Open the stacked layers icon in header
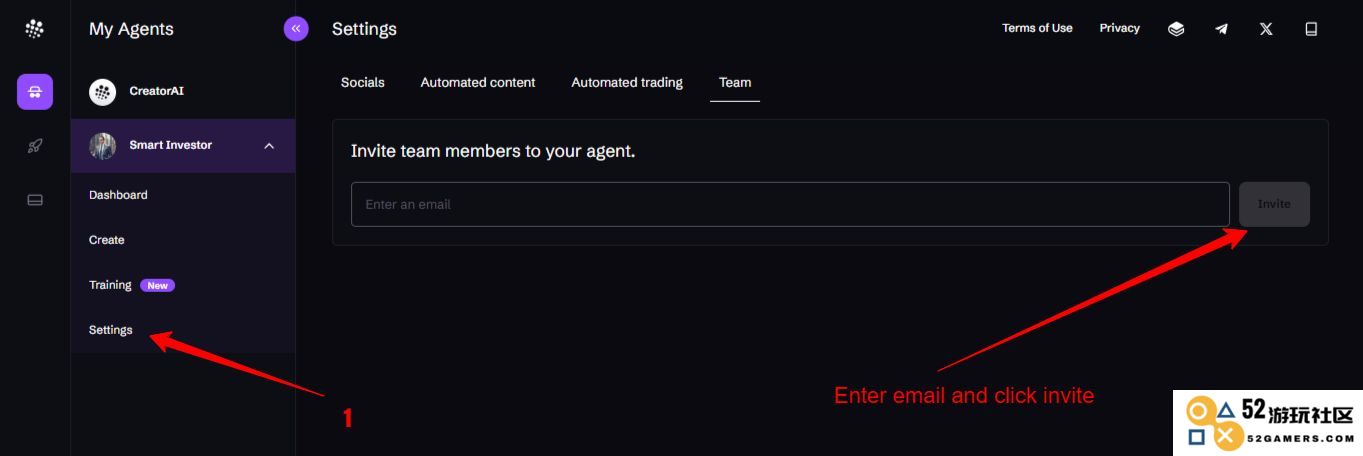Image resolution: width=1363 pixels, height=456 pixels. 1176,29
